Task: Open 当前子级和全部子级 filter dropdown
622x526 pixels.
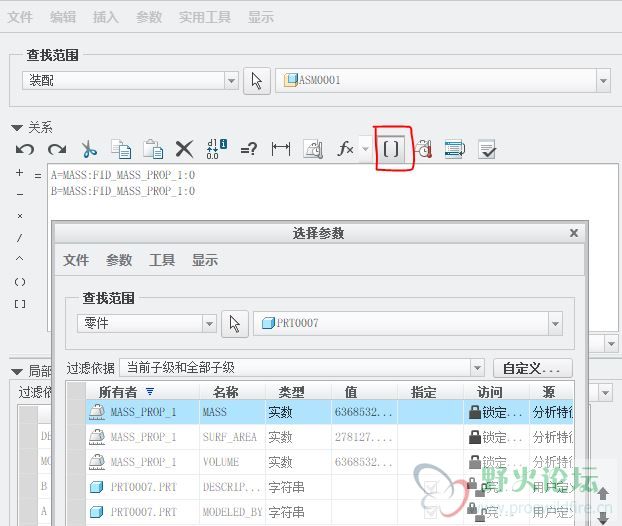Action: (477, 368)
